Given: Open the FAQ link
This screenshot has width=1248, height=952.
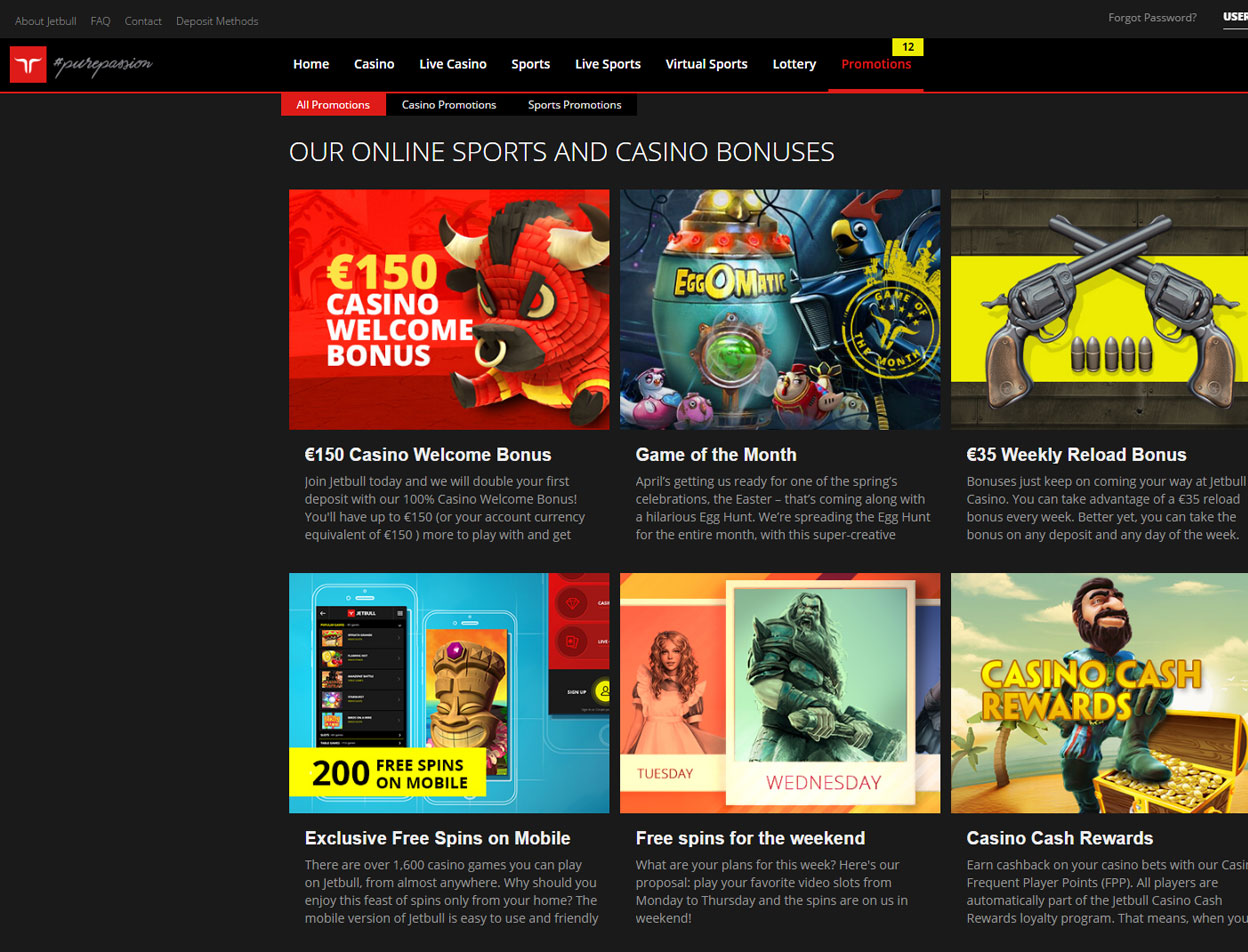Looking at the screenshot, I should click(x=100, y=21).
